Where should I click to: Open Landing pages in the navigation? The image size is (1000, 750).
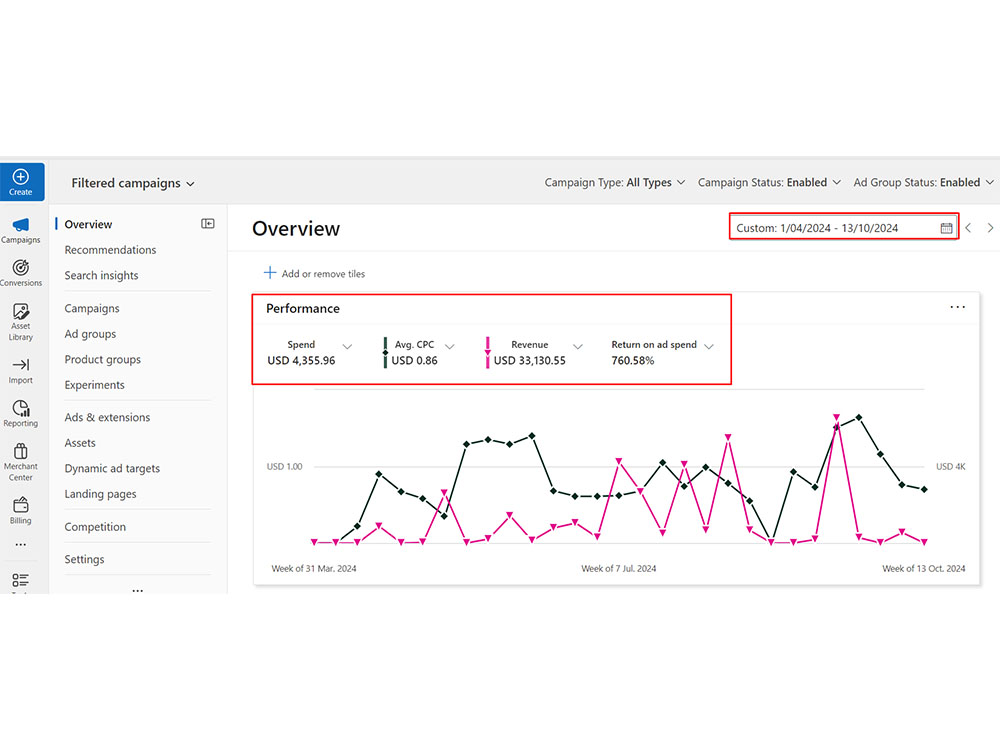[100, 494]
